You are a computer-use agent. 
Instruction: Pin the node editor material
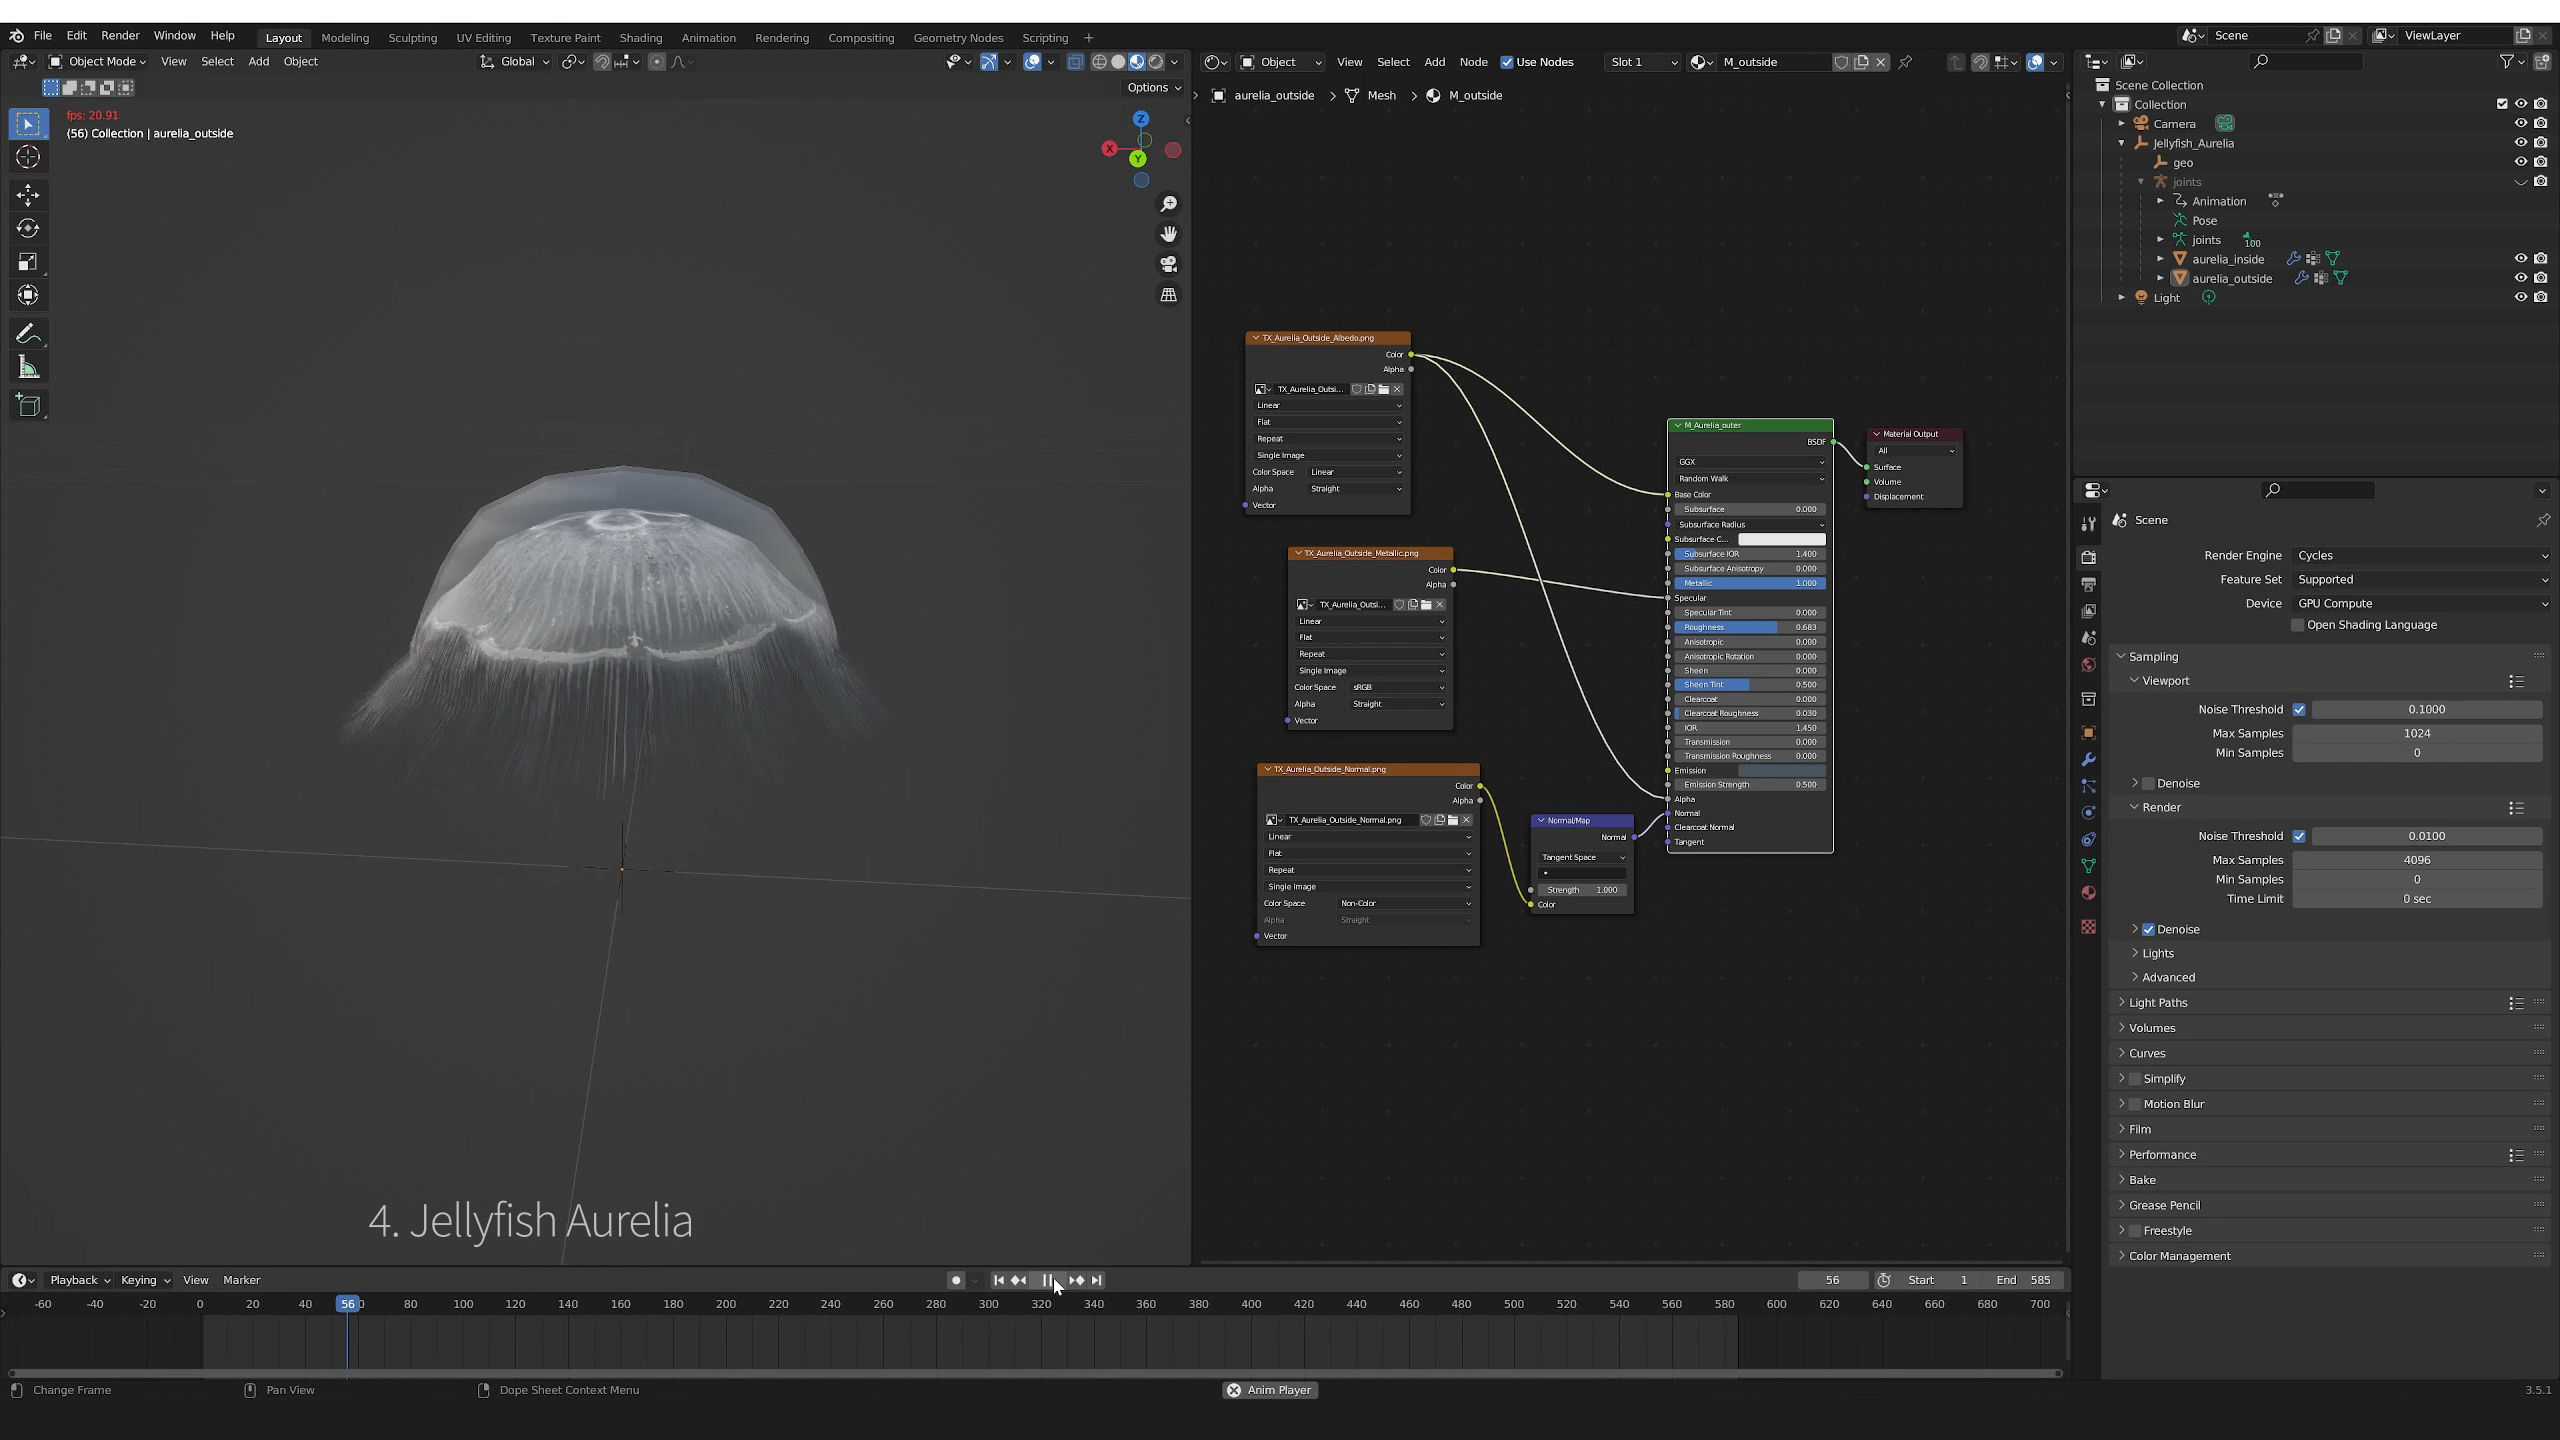pyautogui.click(x=1906, y=62)
